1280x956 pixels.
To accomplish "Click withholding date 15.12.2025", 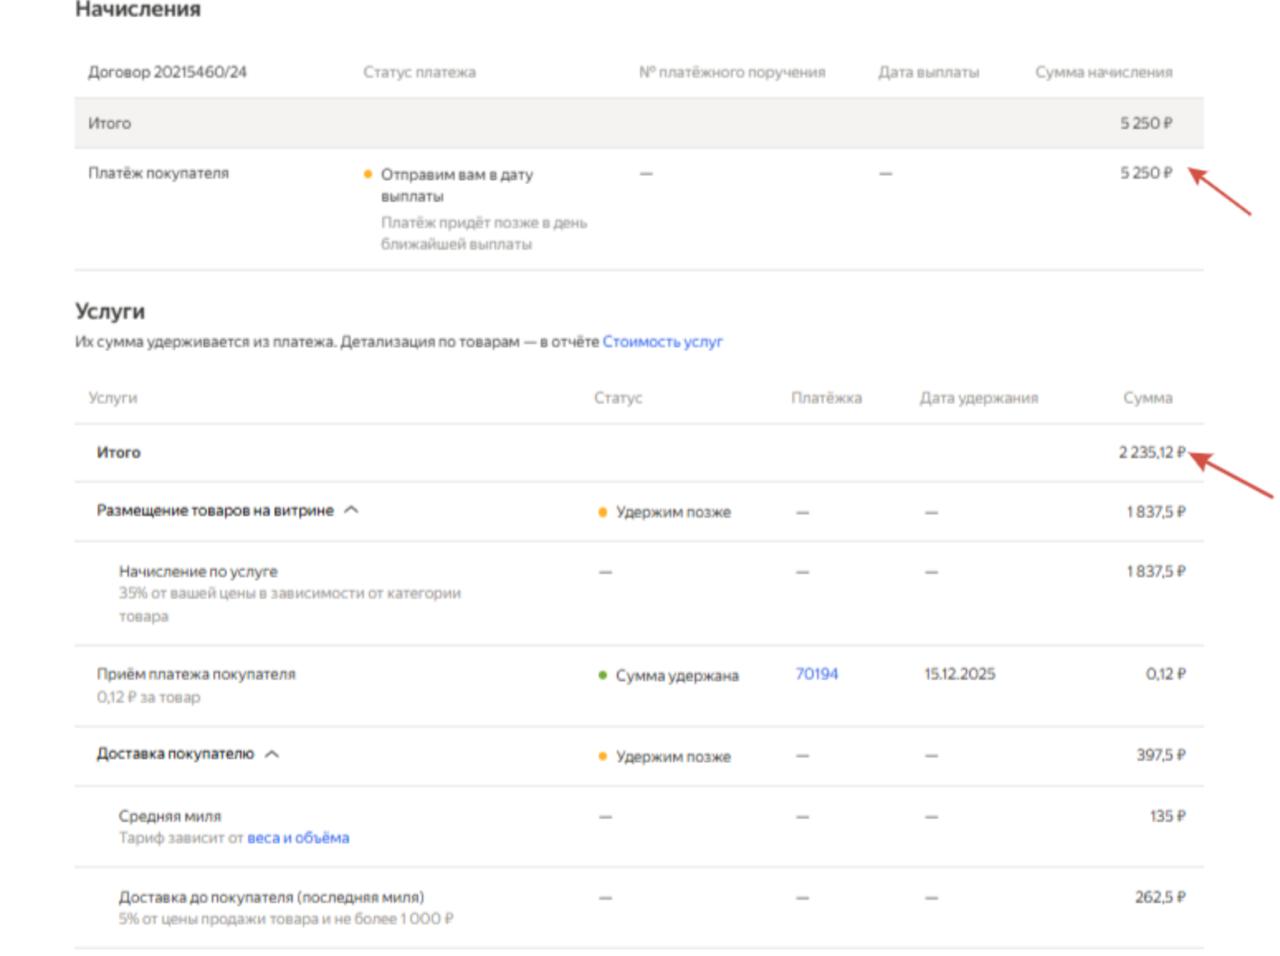I will (959, 674).
